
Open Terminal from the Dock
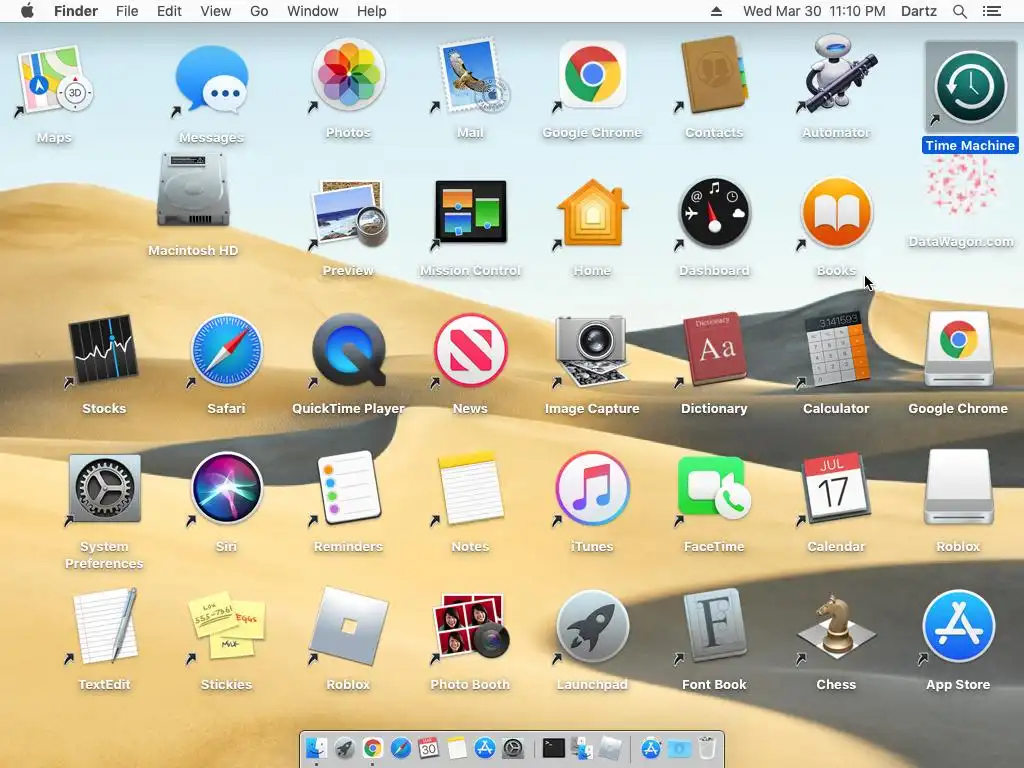pyautogui.click(x=554, y=748)
